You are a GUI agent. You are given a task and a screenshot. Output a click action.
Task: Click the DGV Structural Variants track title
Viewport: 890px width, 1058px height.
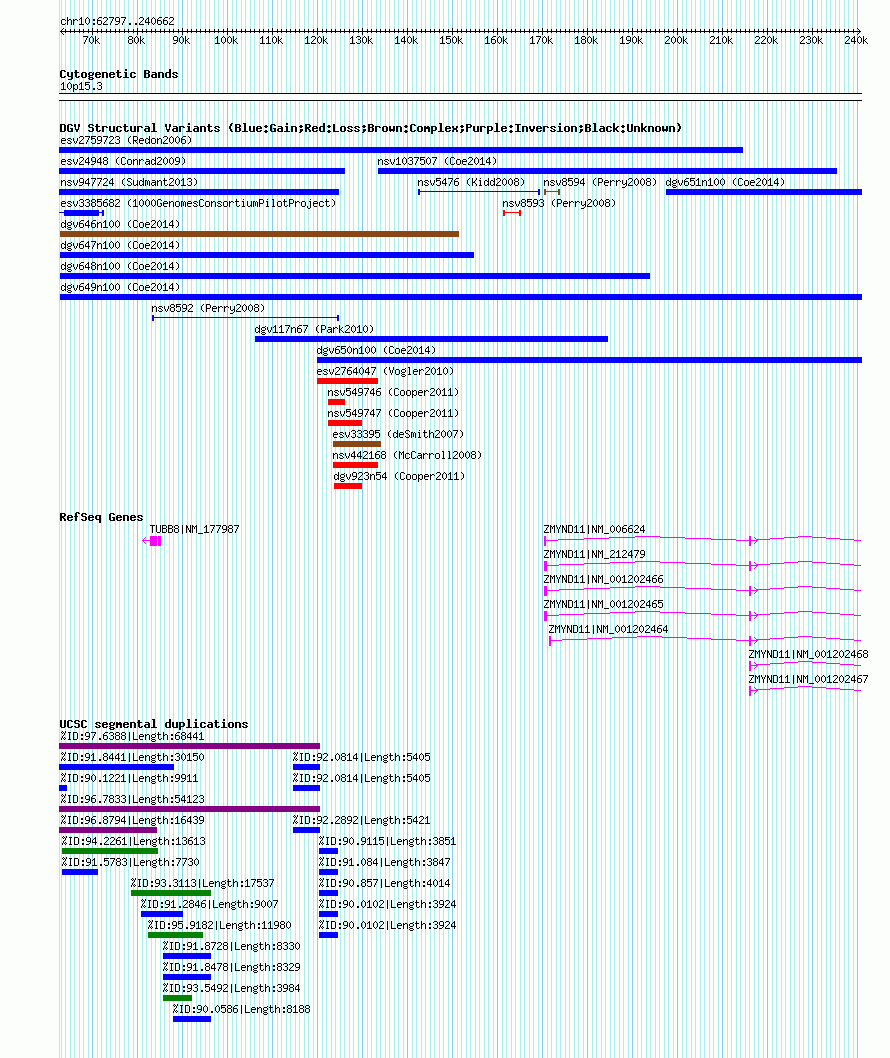pos(370,128)
